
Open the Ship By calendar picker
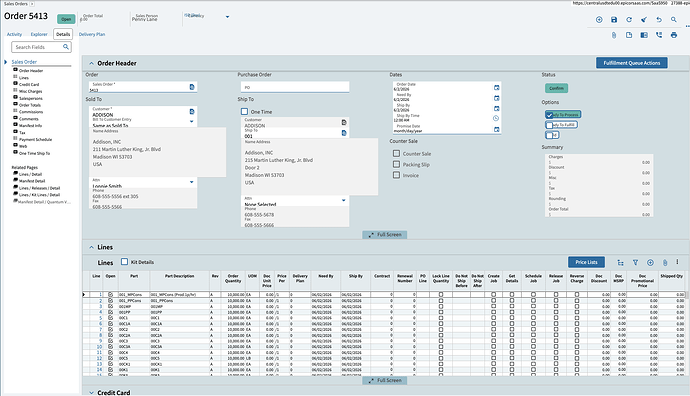tap(496, 108)
